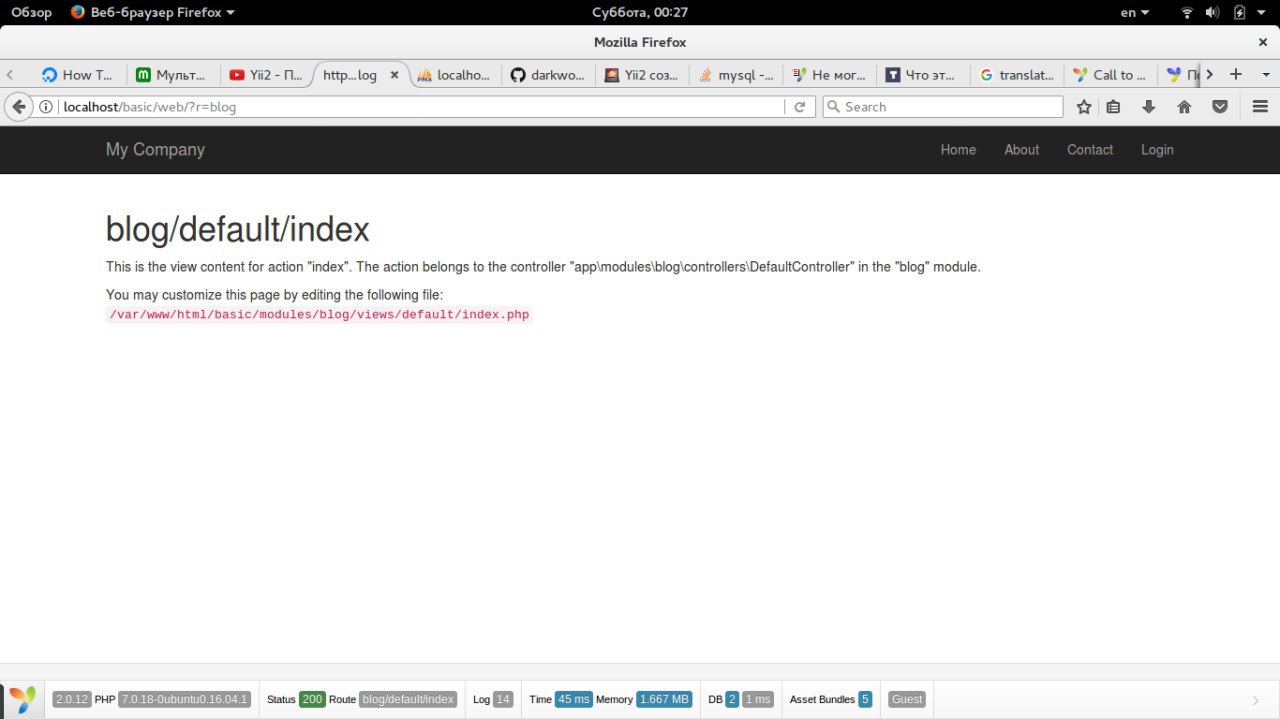This screenshot has height=719, width=1280.
Task: Collapse the Yii debug toolbar arrow
Action: pos(1256,700)
